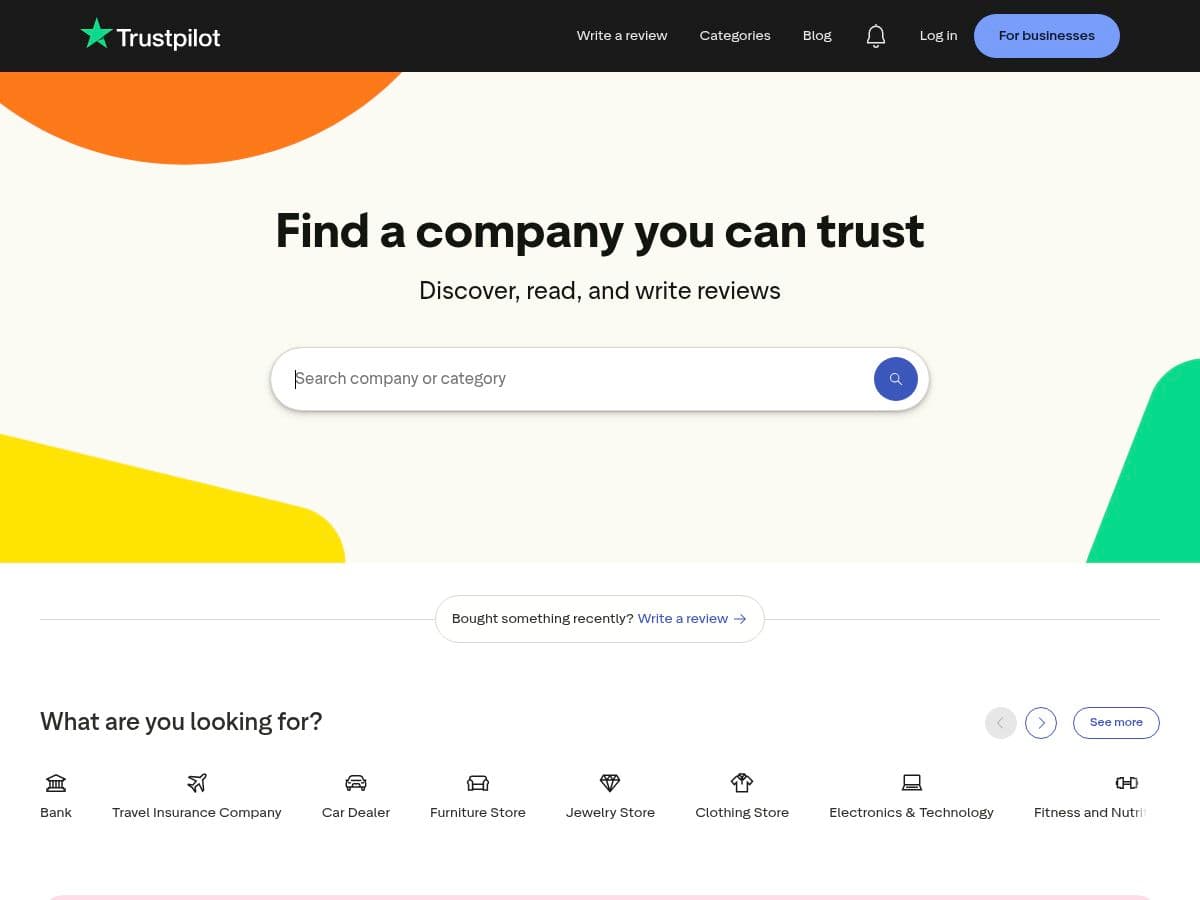Click the For businesses button
Screen dimensions: 1200x900
tap(1046, 35)
